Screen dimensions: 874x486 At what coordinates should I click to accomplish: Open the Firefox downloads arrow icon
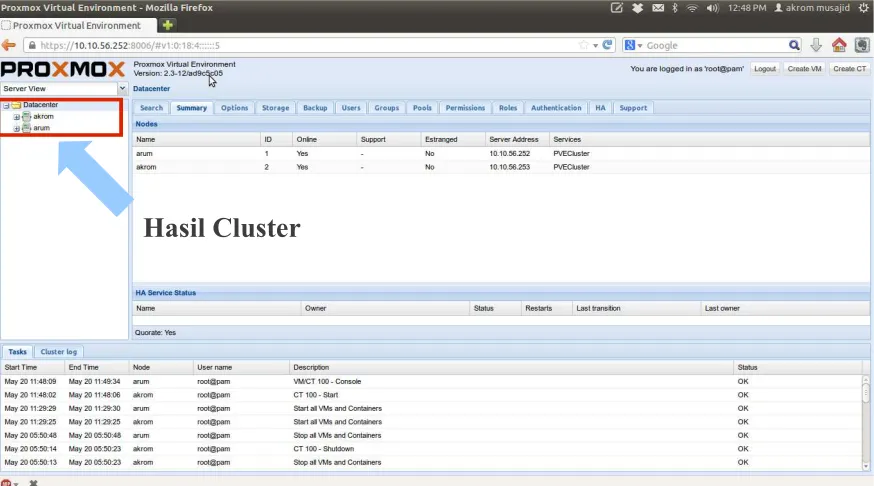click(x=816, y=45)
